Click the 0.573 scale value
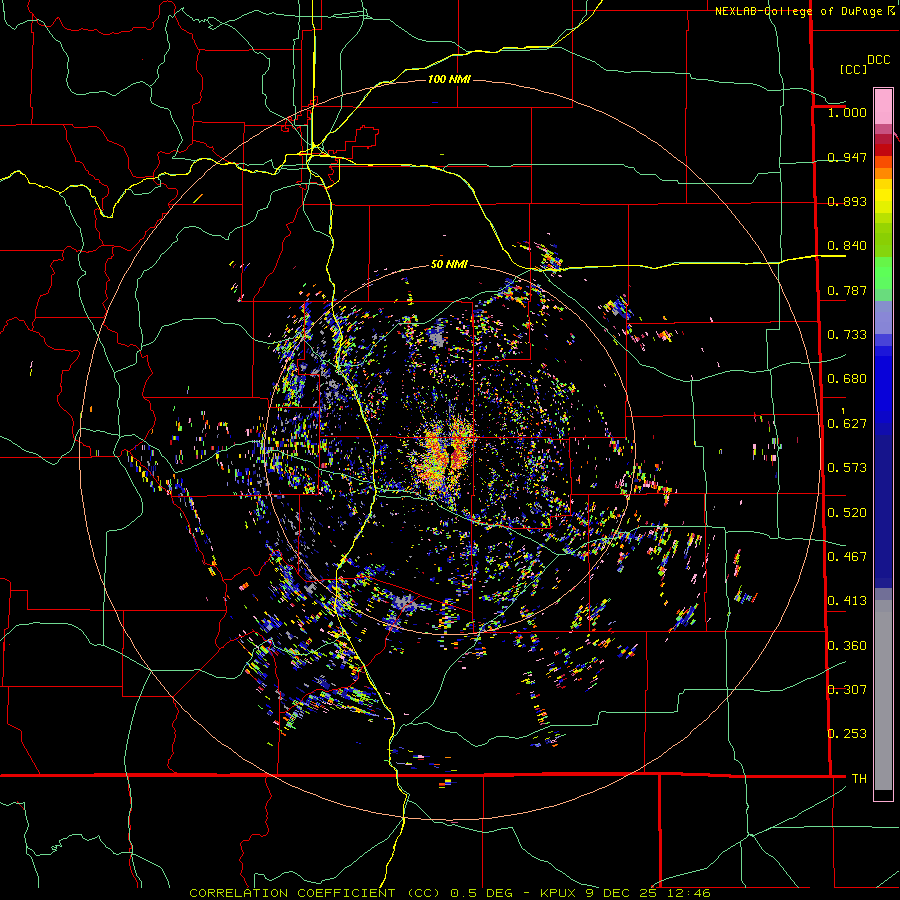This screenshot has height=900, width=900. tap(847, 468)
